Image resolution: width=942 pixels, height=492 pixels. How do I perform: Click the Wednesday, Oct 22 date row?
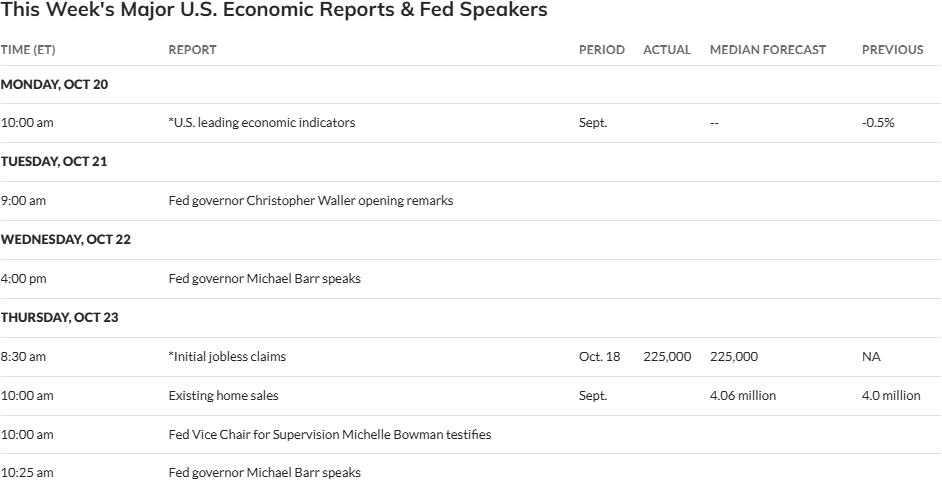[65, 240]
